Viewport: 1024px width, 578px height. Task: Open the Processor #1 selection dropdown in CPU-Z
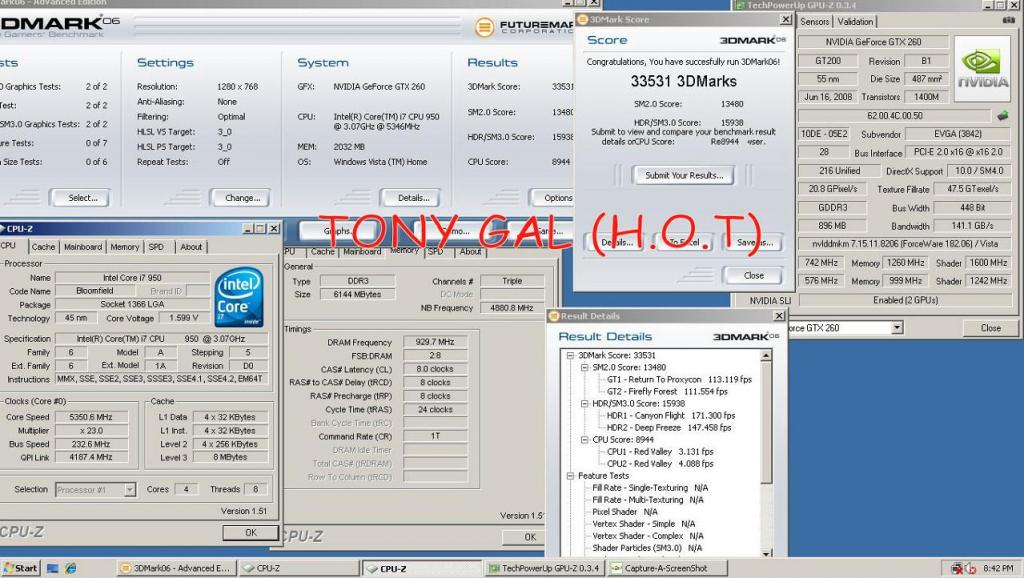[130, 489]
